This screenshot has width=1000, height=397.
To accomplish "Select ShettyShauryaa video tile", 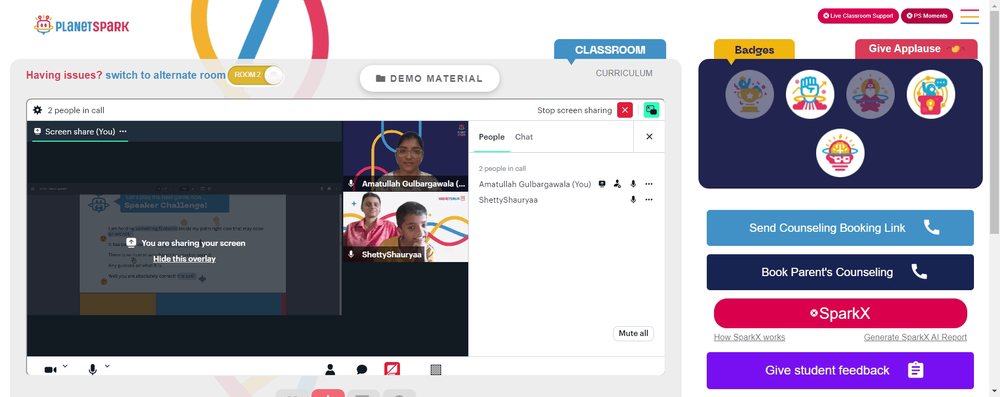I will pos(406,227).
